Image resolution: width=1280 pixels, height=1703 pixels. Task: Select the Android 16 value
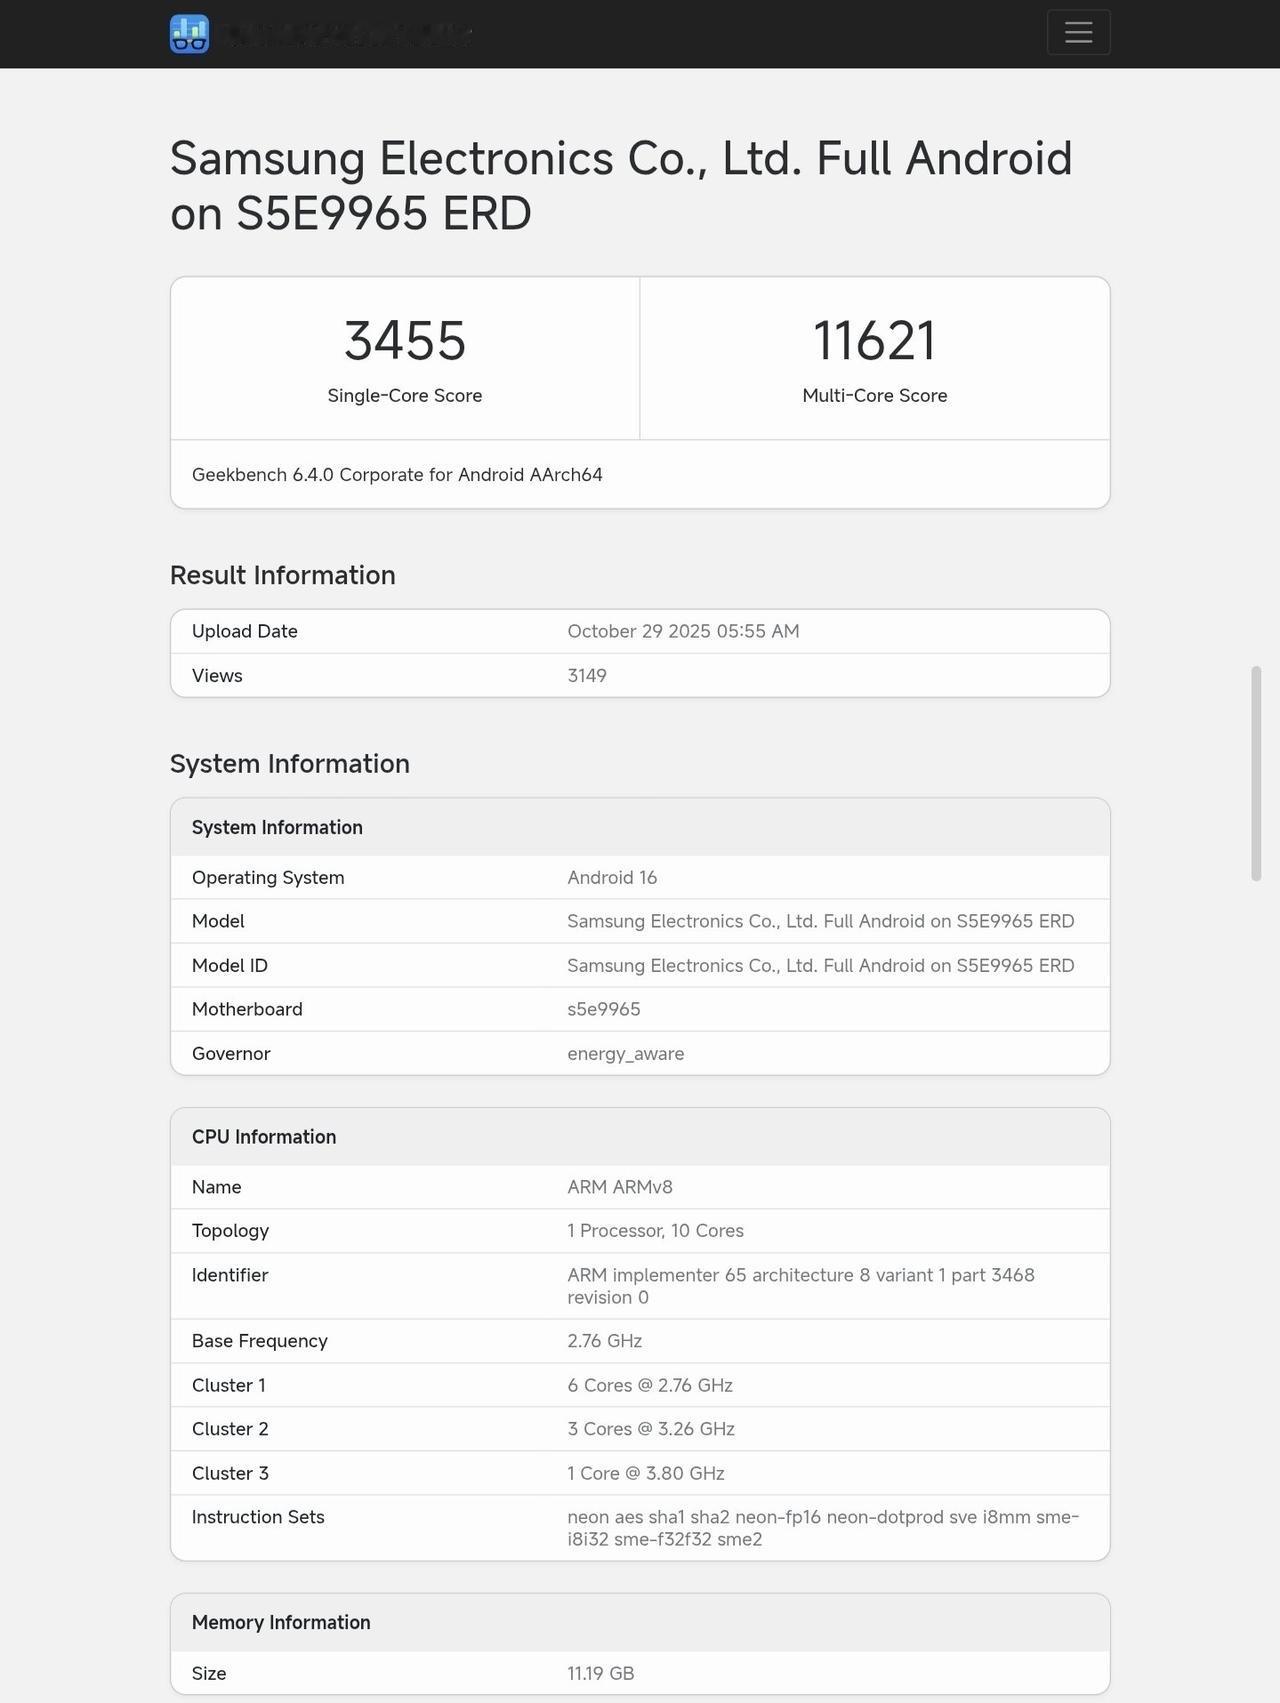tap(612, 877)
